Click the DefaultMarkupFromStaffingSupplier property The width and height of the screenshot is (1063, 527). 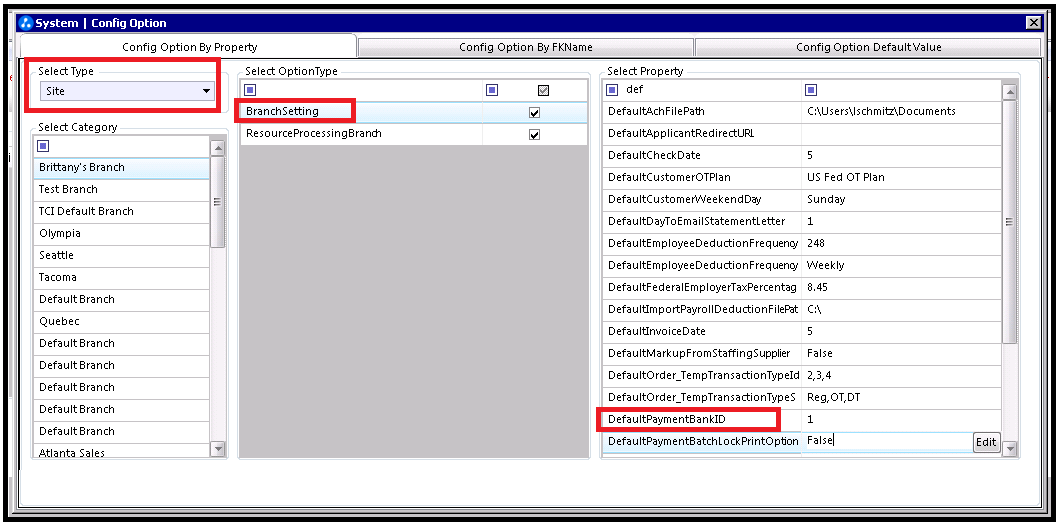tap(702, 353)
